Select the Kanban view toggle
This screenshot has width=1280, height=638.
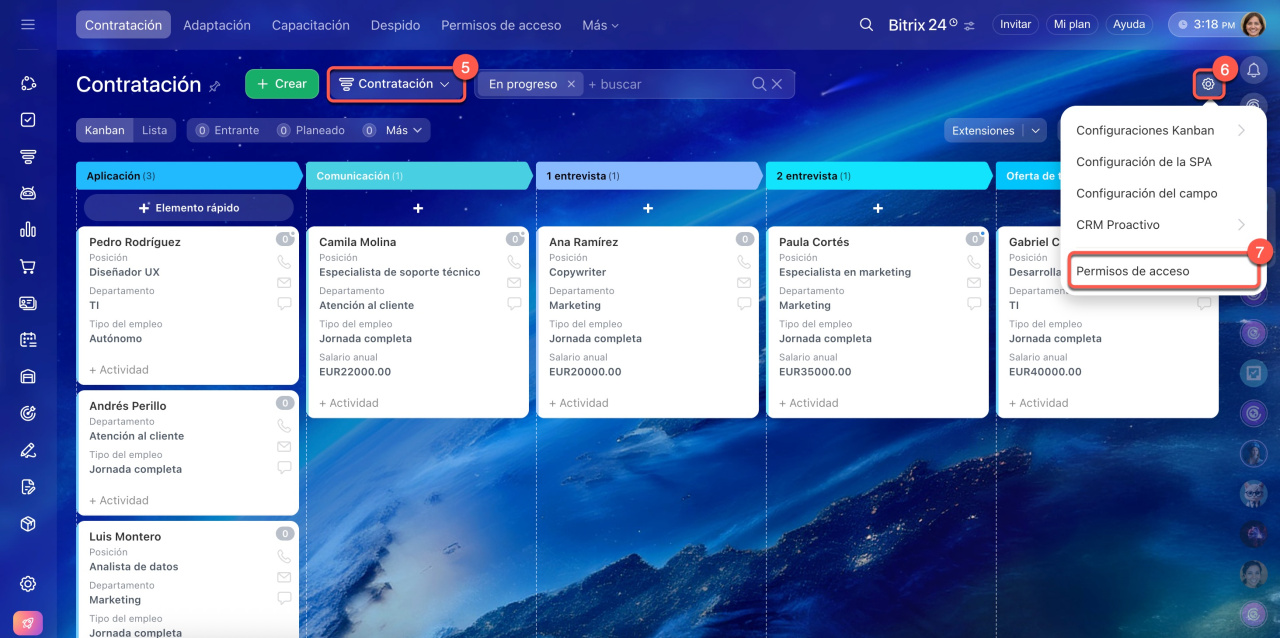(x=105, y=130)
